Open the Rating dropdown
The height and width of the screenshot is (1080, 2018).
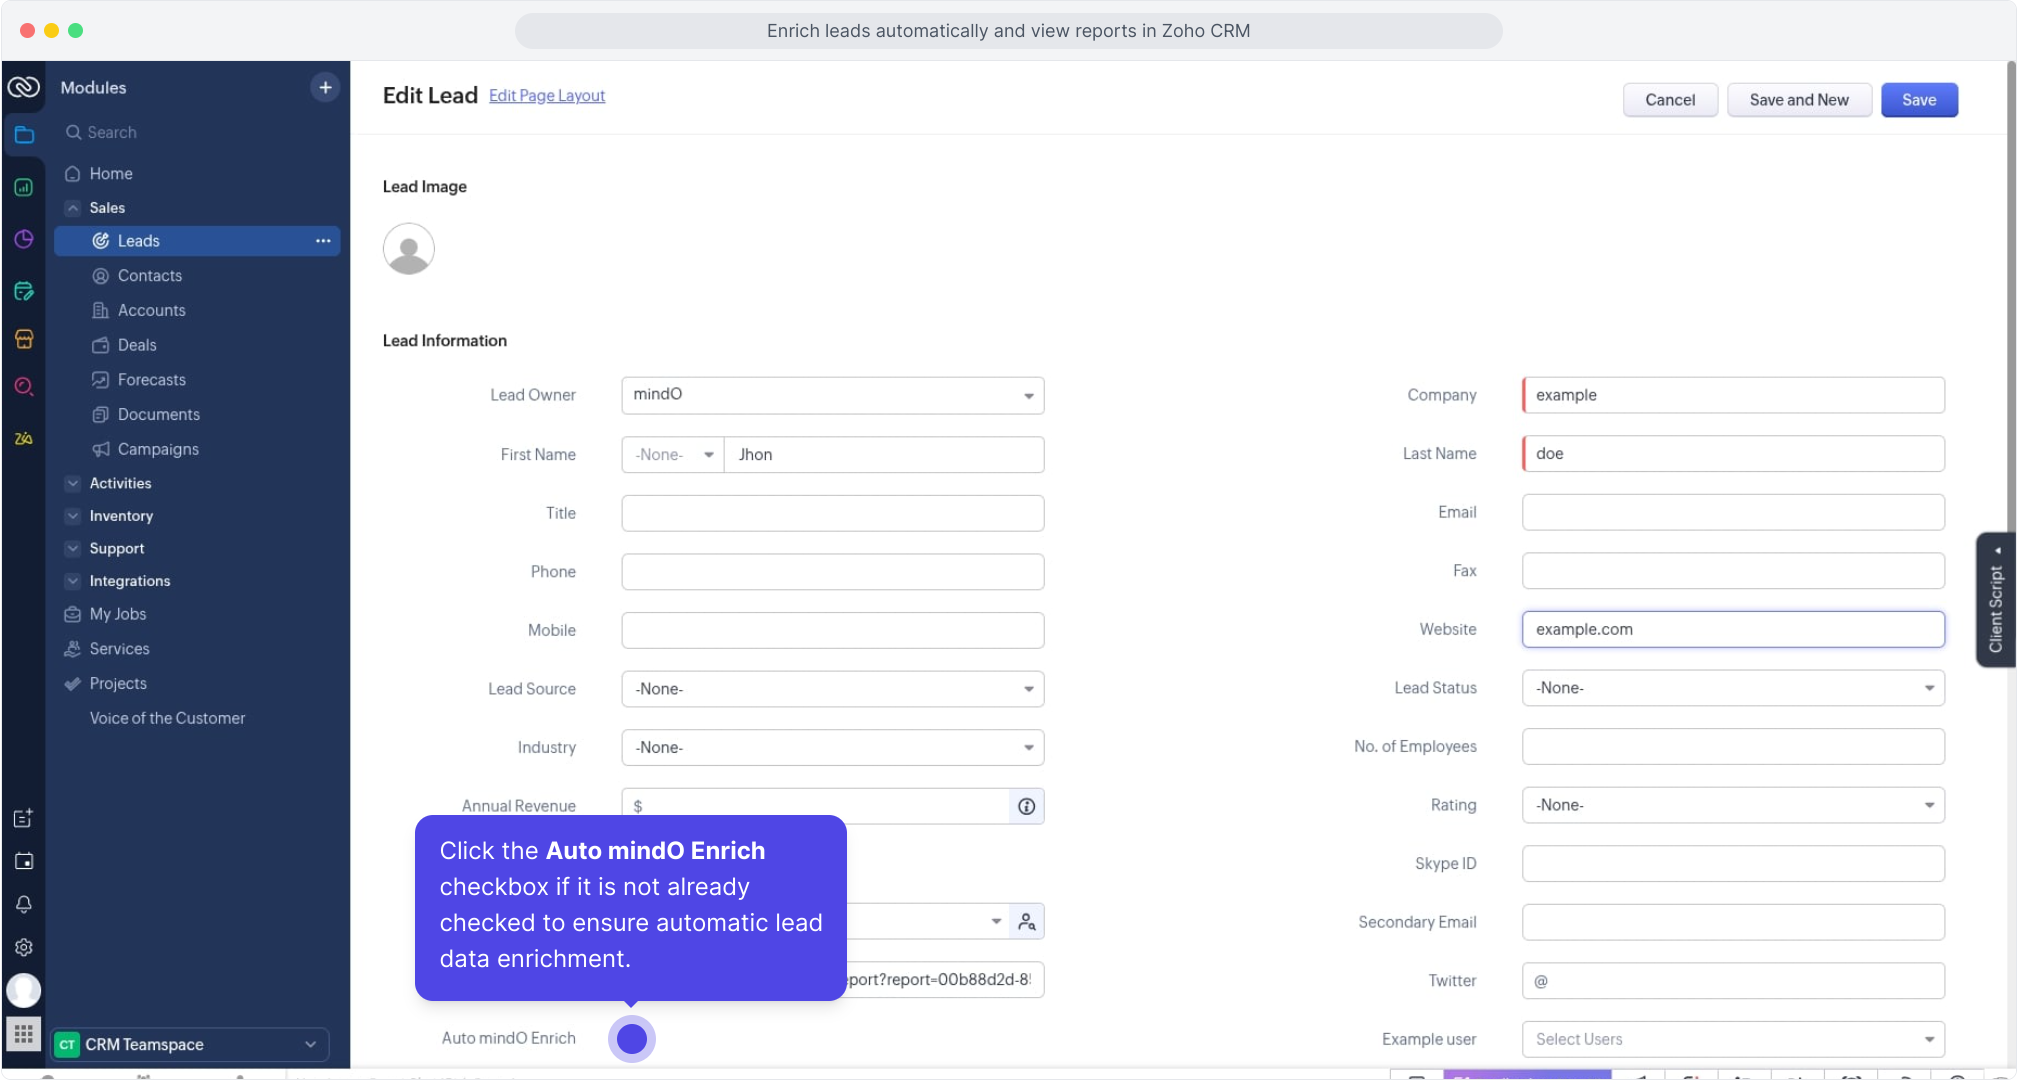pyautogui.click(x=1732, y=805)
